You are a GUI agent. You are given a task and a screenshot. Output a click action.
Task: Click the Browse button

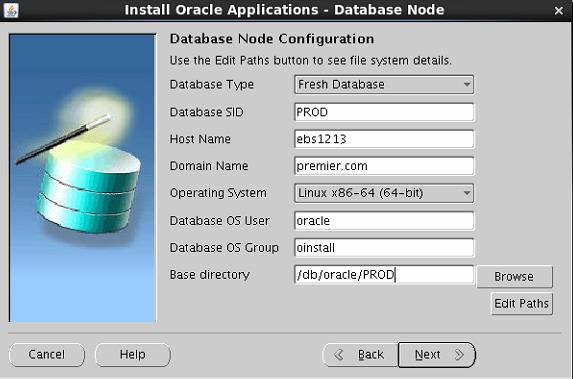pyautogui.click(x=515, y=277)
